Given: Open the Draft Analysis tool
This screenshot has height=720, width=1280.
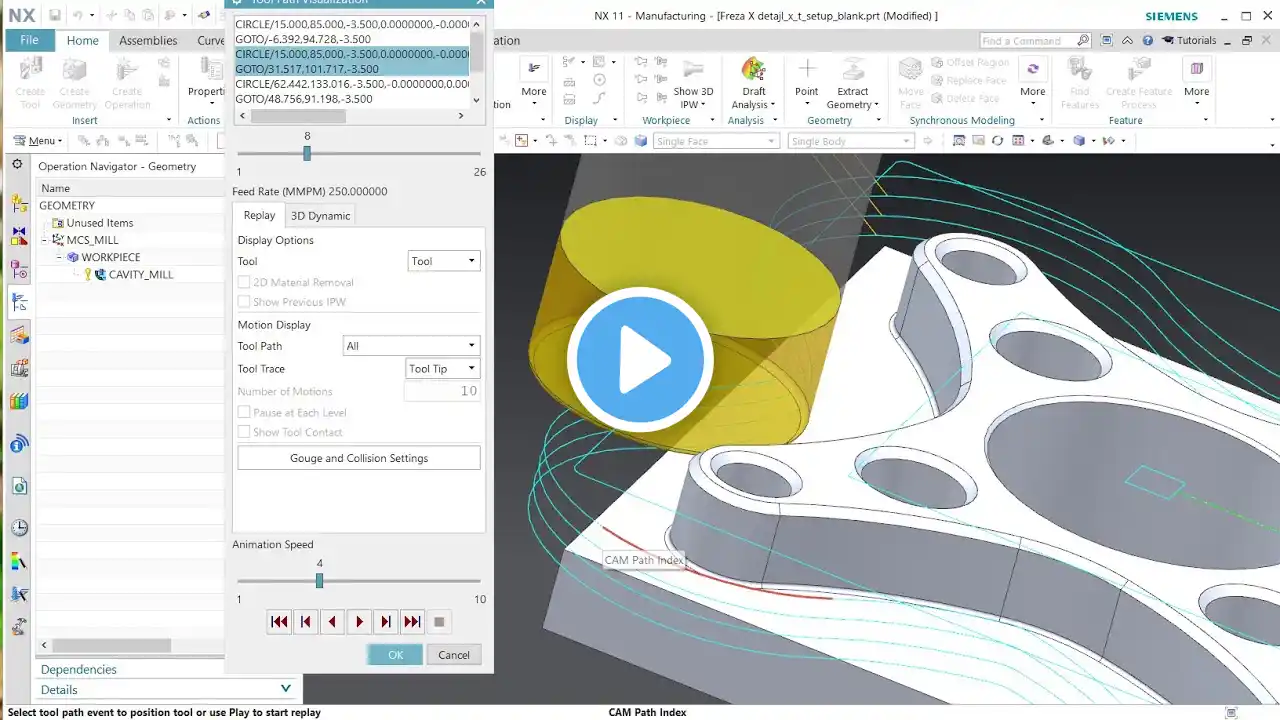Looking at the screenshot, I should [x=753, y=84].
